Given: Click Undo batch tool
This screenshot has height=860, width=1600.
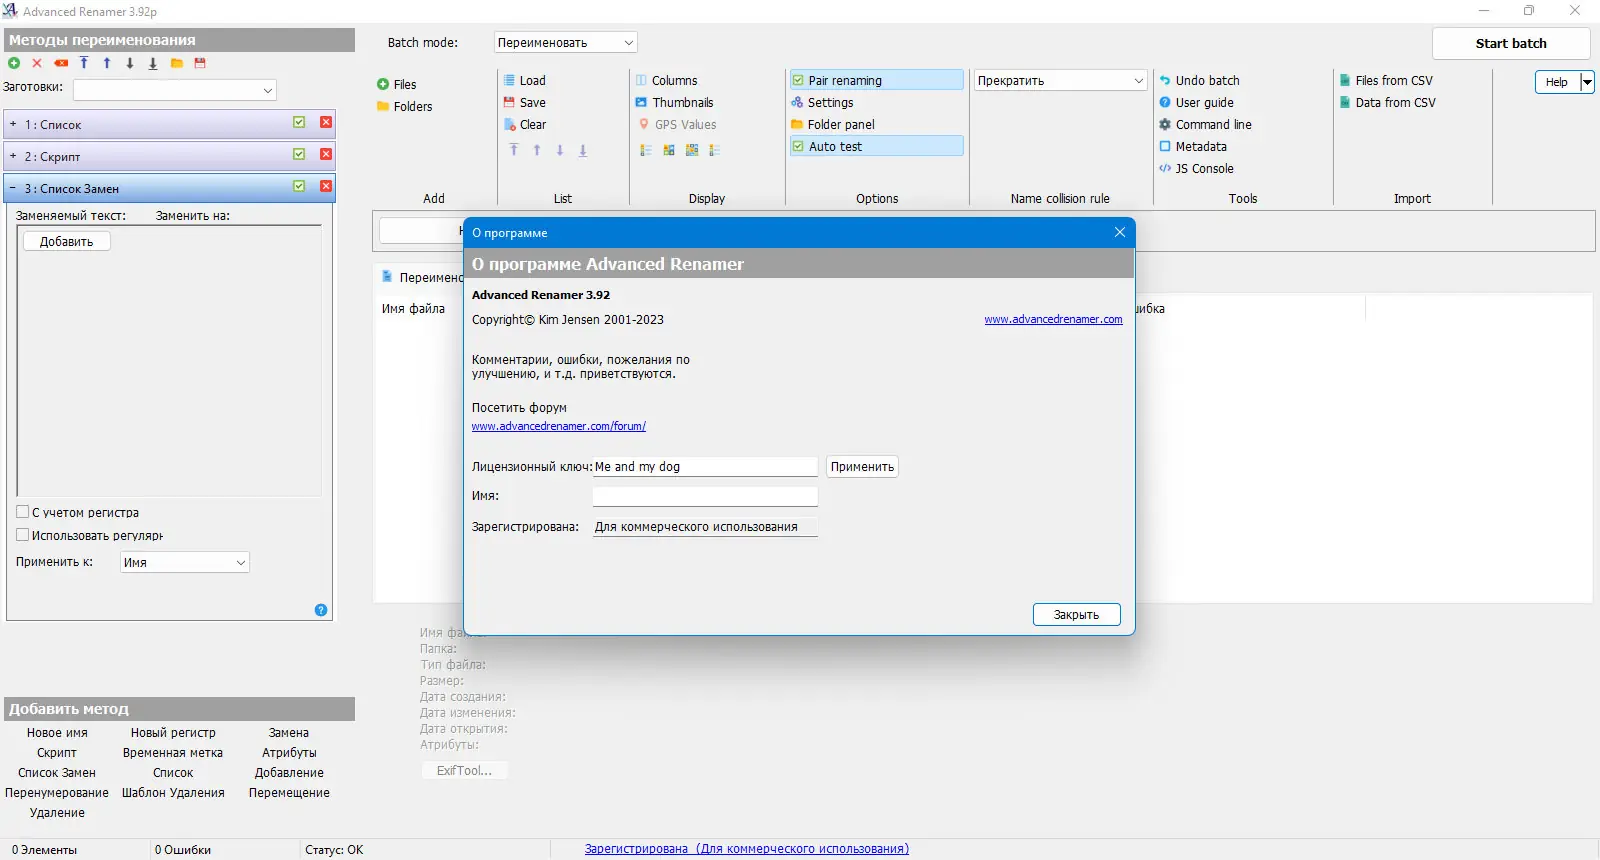Looking at the screenshot, I should [1199, 81].
